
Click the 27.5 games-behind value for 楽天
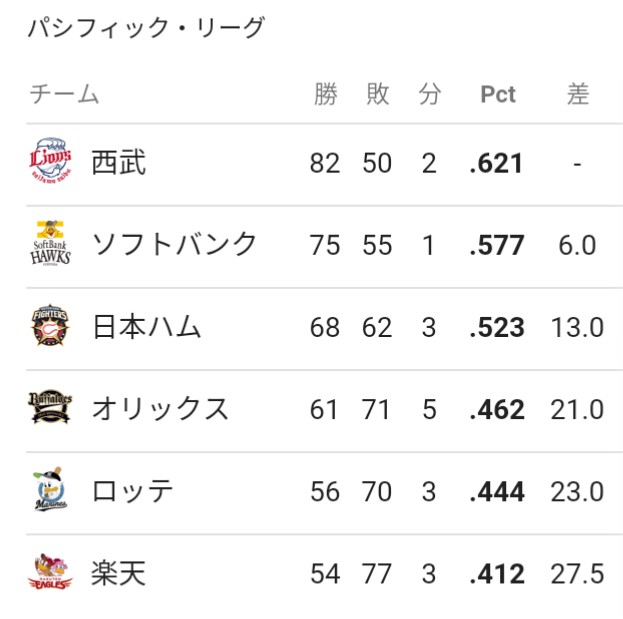(577, 574)
